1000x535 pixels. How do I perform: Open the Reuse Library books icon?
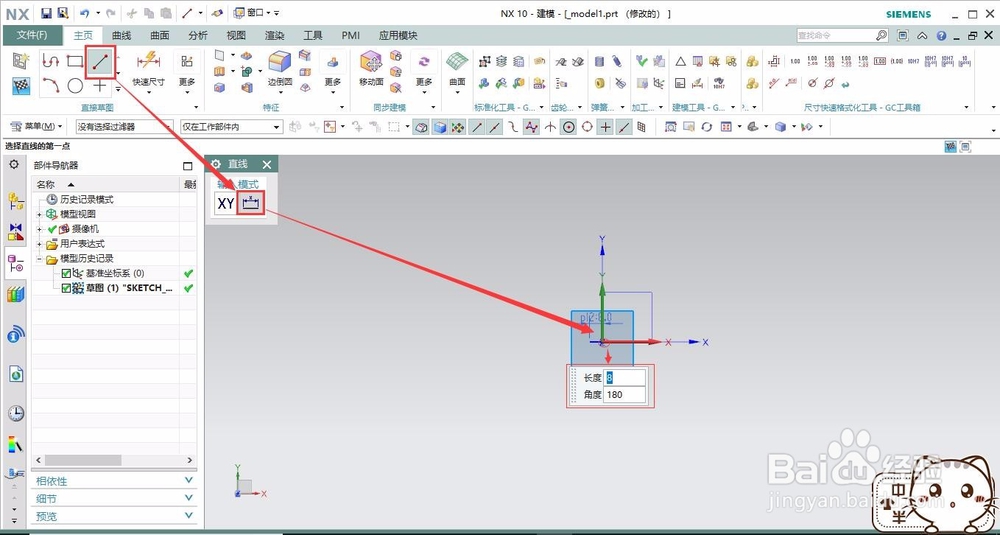click(16, 294)
